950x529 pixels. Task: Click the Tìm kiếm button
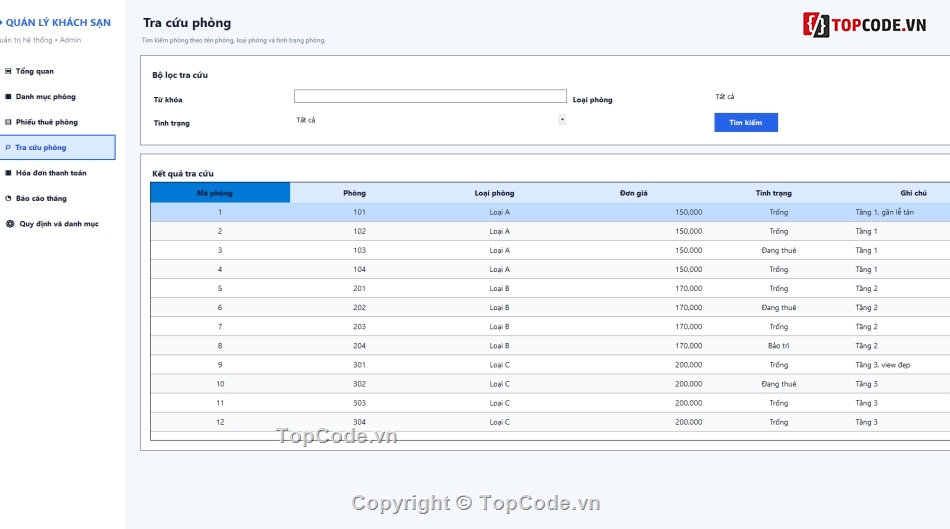746,122
